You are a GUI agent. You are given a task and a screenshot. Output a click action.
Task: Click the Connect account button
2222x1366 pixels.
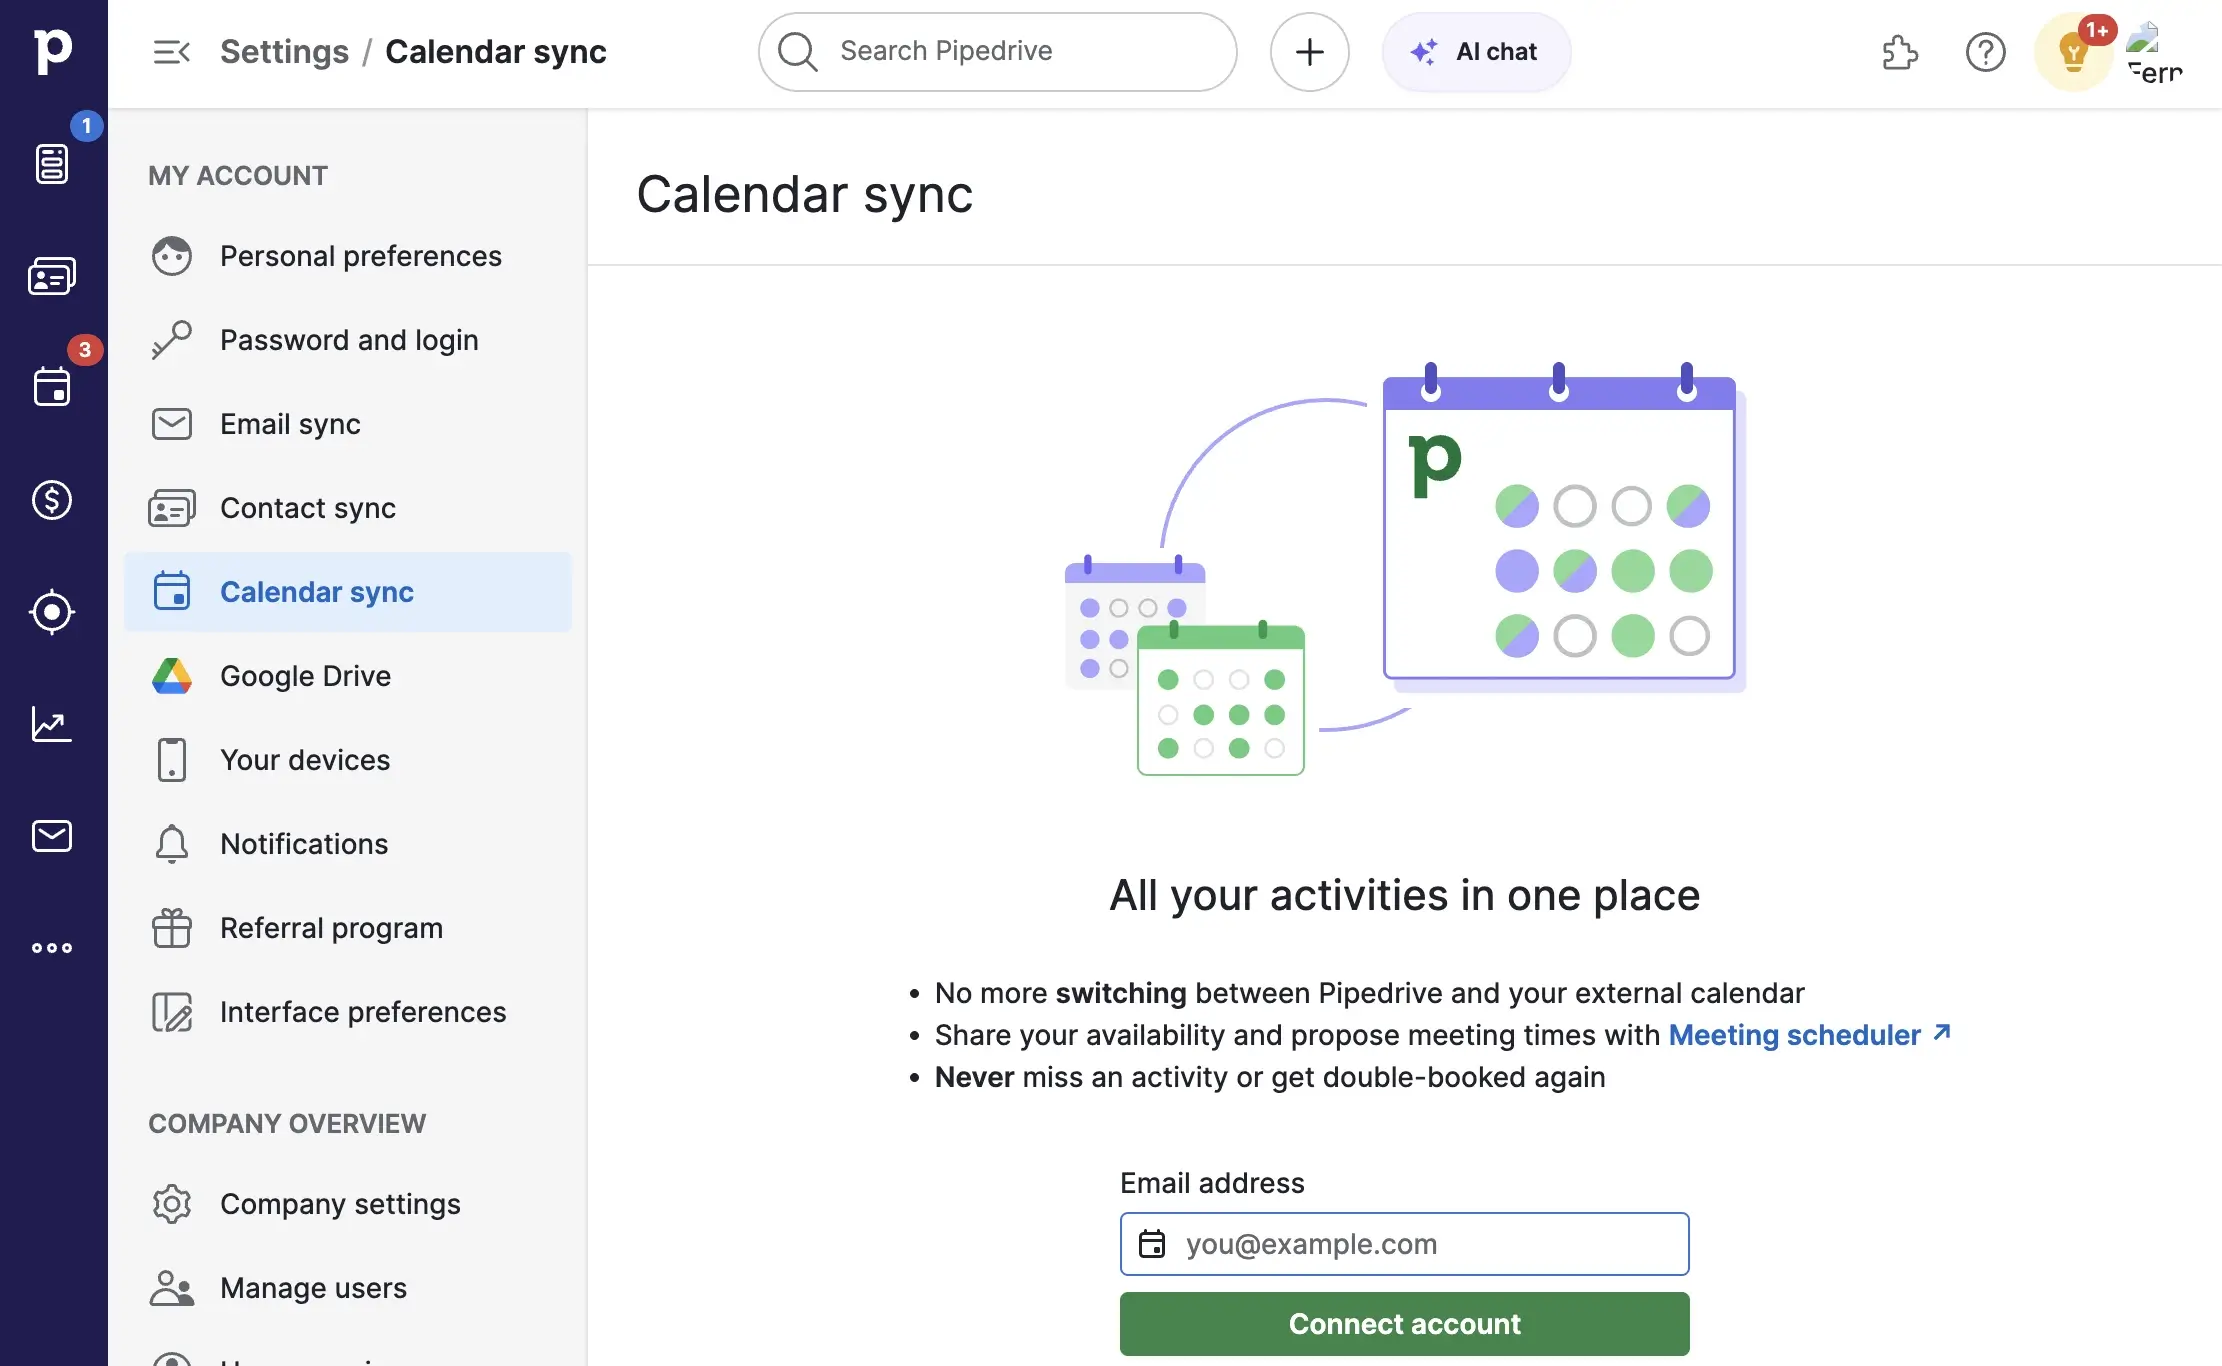click(1404, 1324)
